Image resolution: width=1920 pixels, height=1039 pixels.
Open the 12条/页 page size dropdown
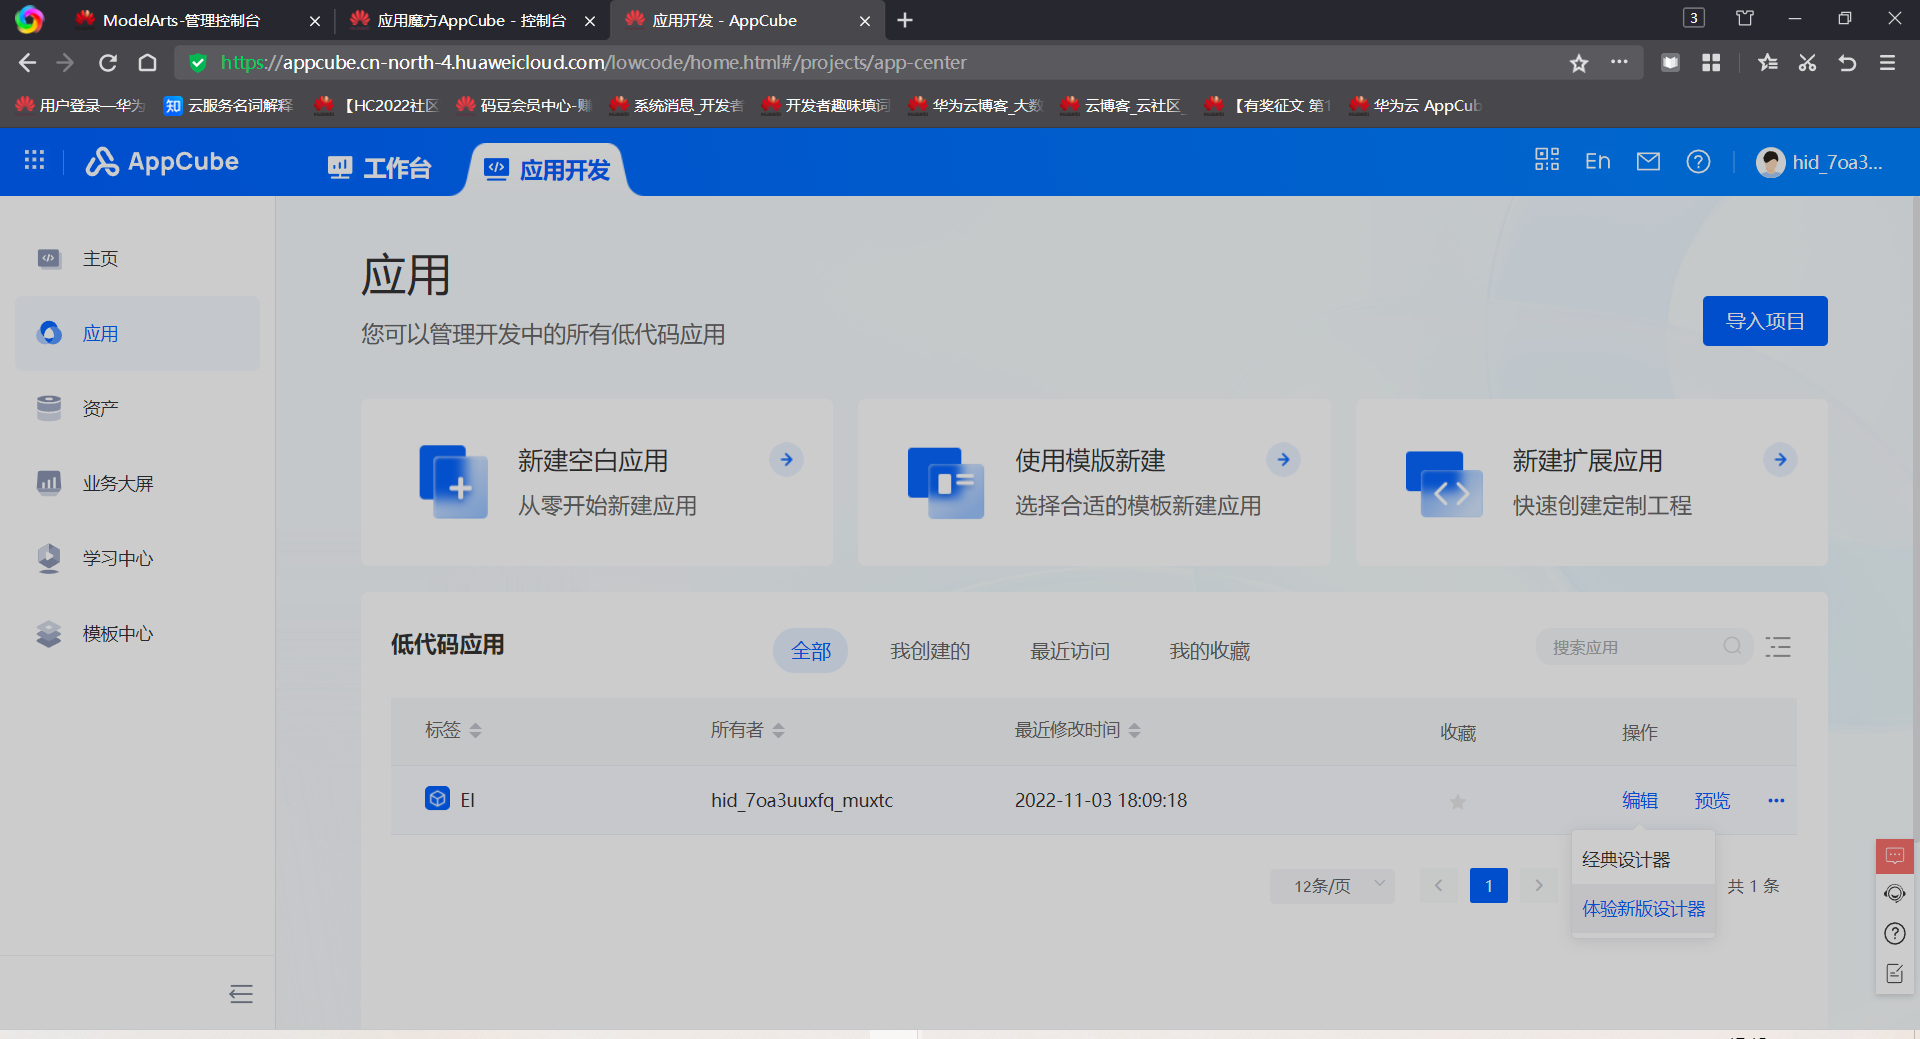coord(1332,886)
